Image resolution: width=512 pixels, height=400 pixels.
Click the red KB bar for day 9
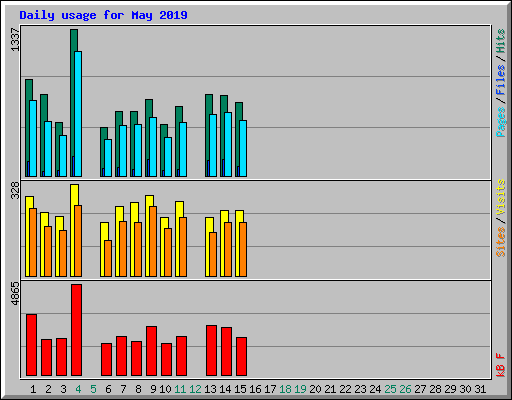click(x=151, y=351)
